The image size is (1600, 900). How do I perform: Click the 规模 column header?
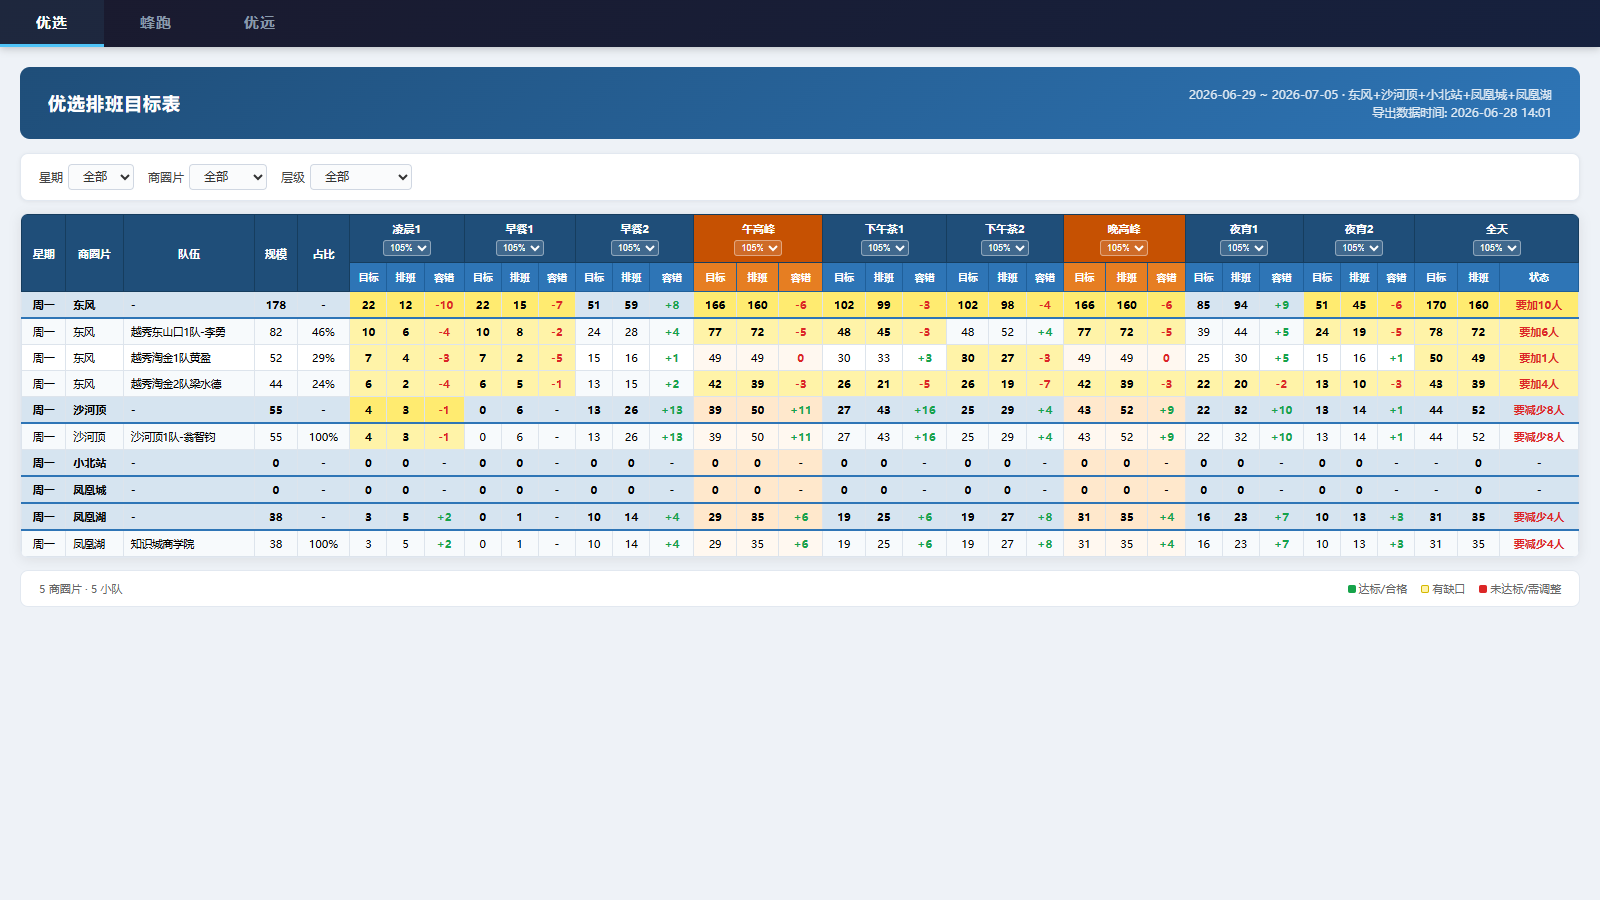[x=276, y=254]
